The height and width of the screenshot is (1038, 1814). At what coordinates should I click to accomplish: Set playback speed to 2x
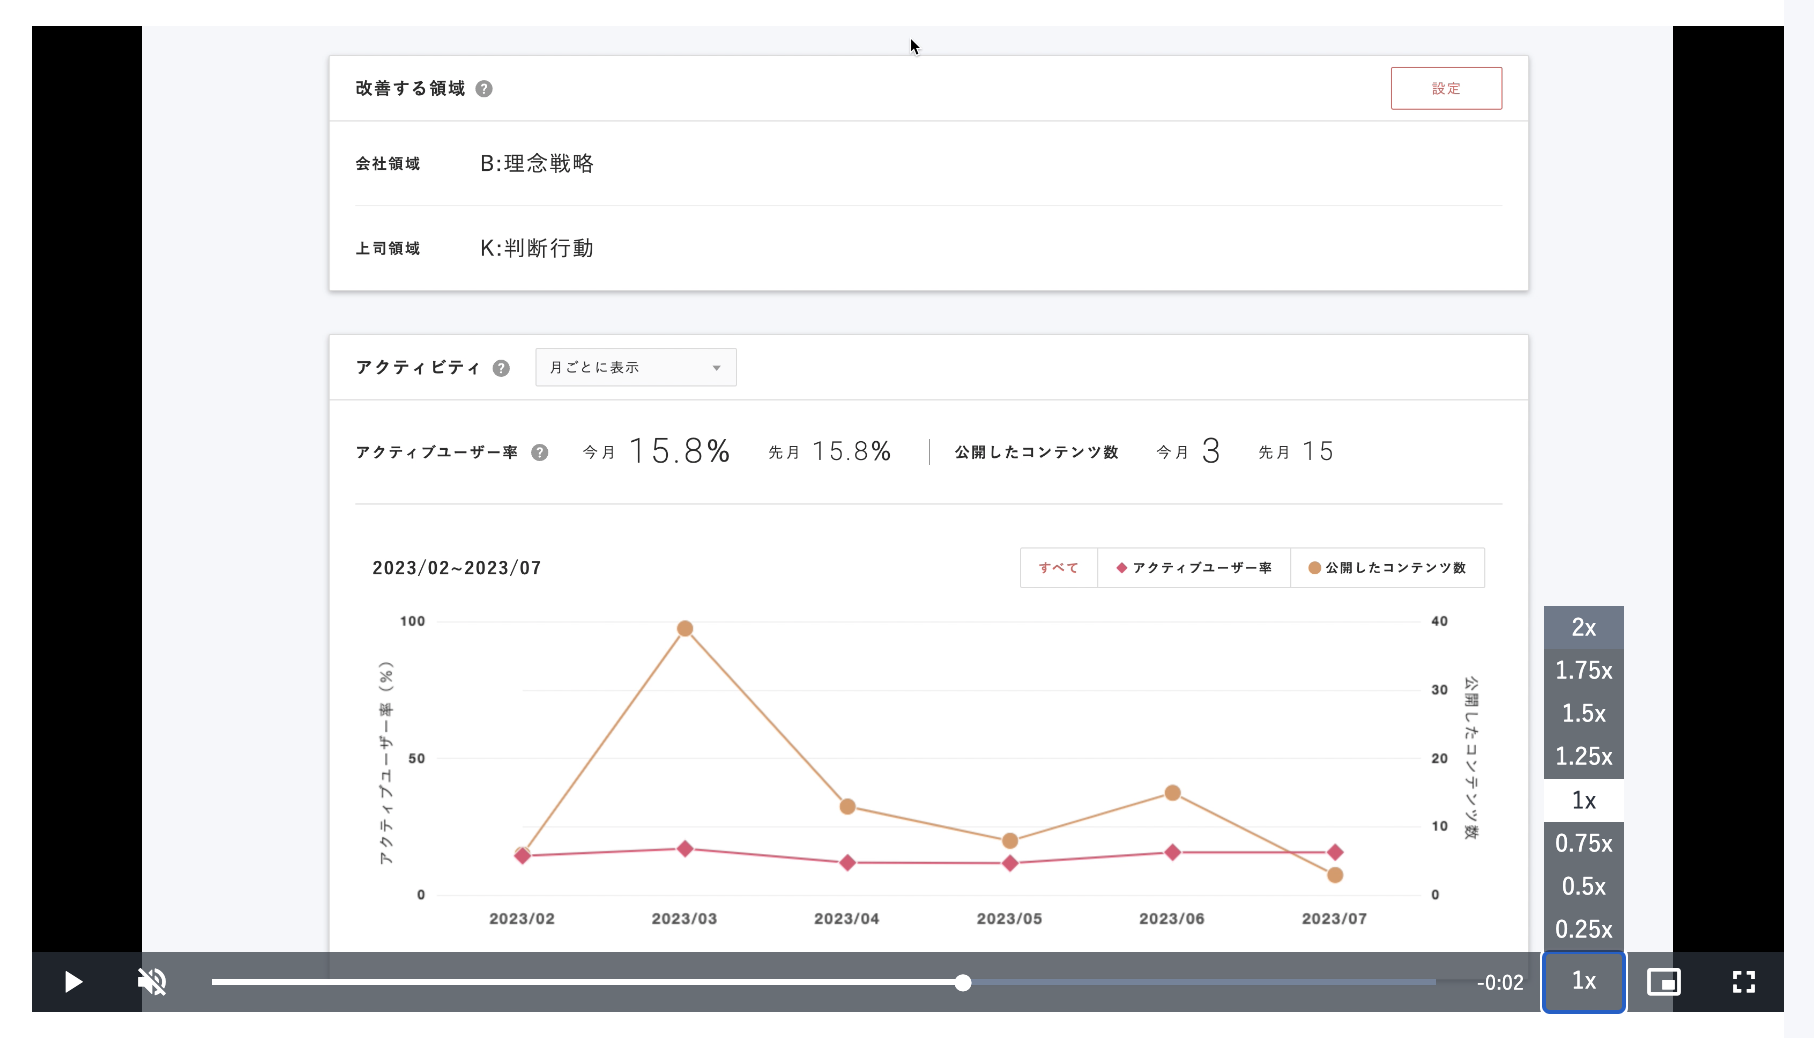(x=1583, y=627)
